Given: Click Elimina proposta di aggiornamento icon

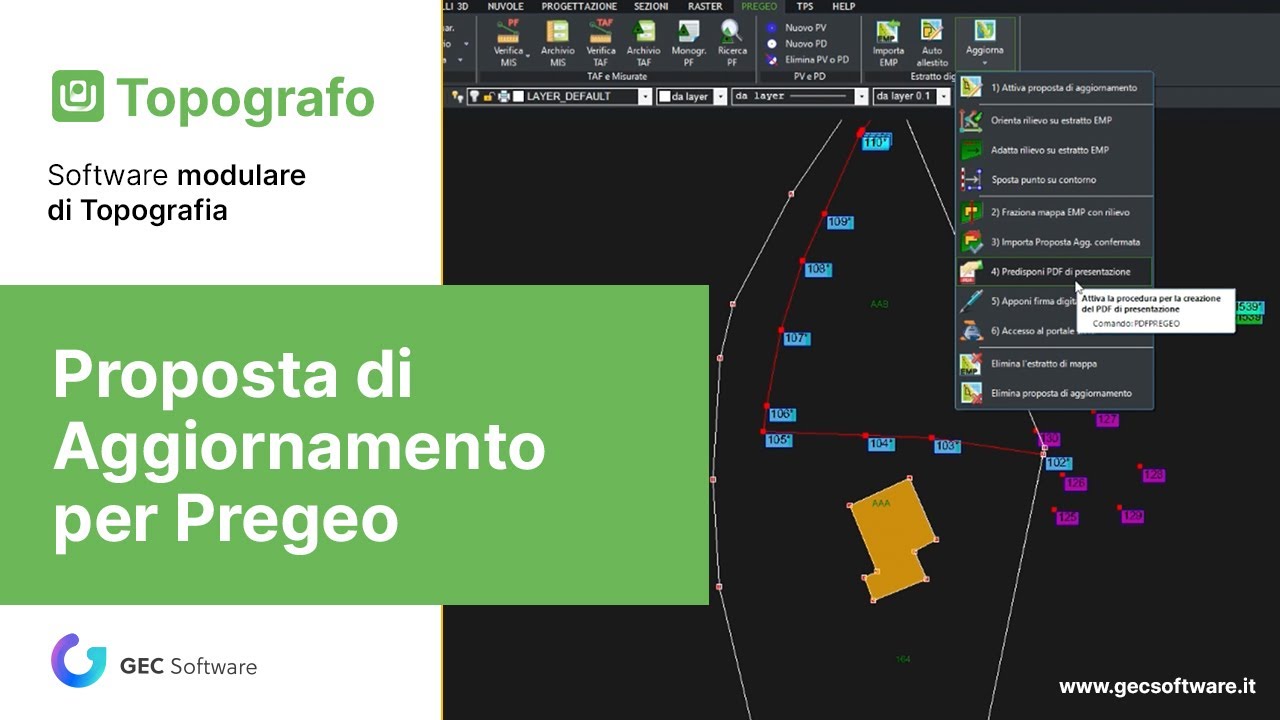Looking at the screenshot, I should [971, 394].
